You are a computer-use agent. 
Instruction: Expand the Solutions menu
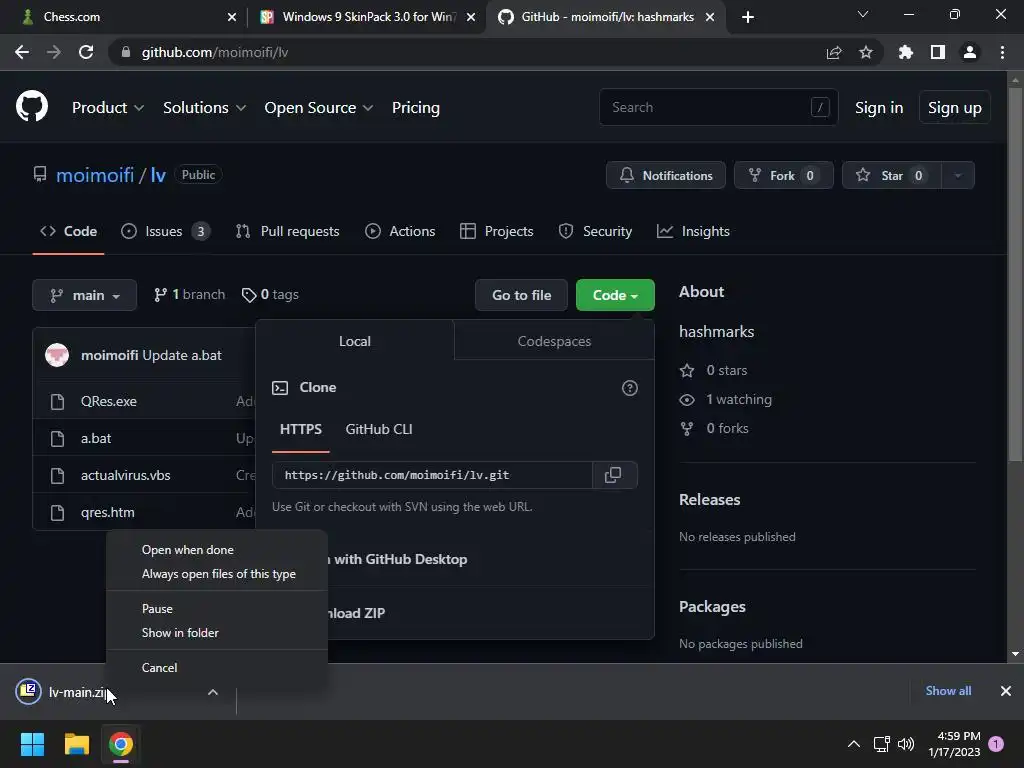tap(204, 107)
